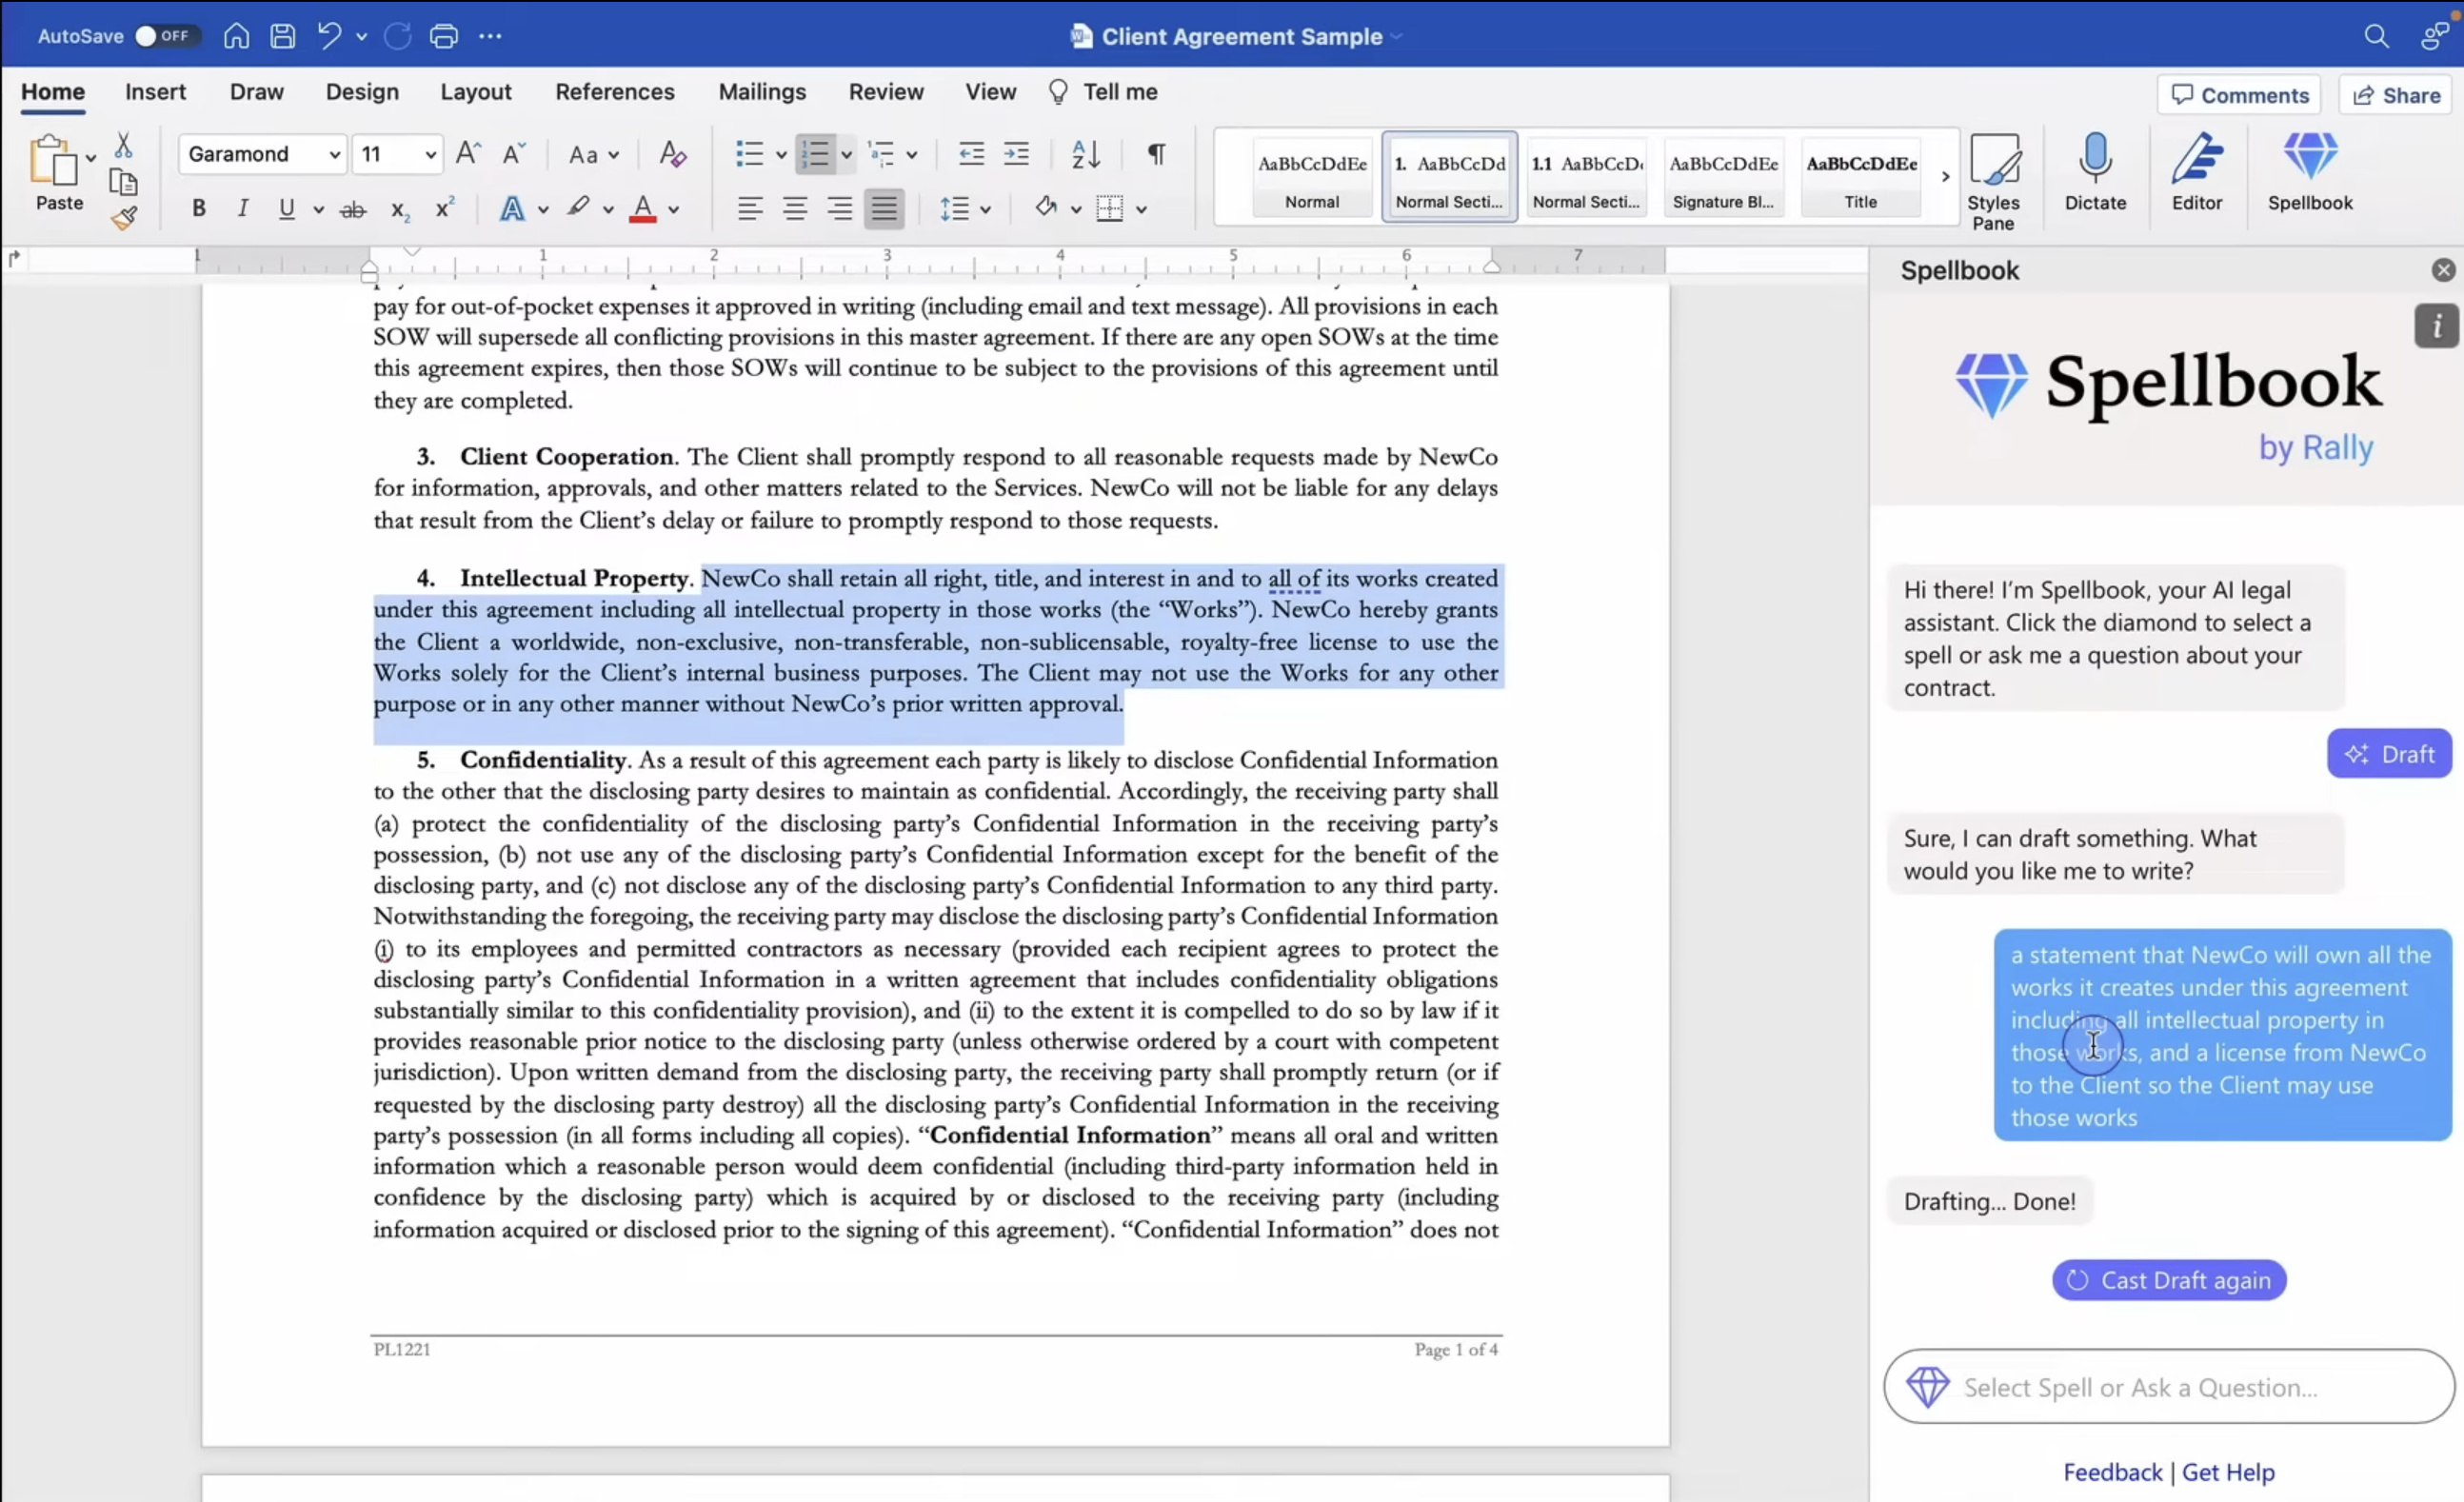Toggle the AutoSave switch

pos(163,36)
